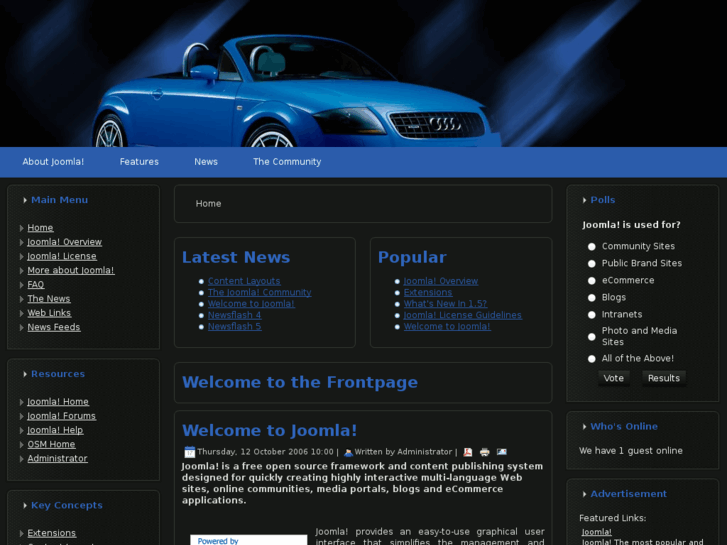
Task: Open Joomla! License in Main Menu
Action: coord(62,256)
